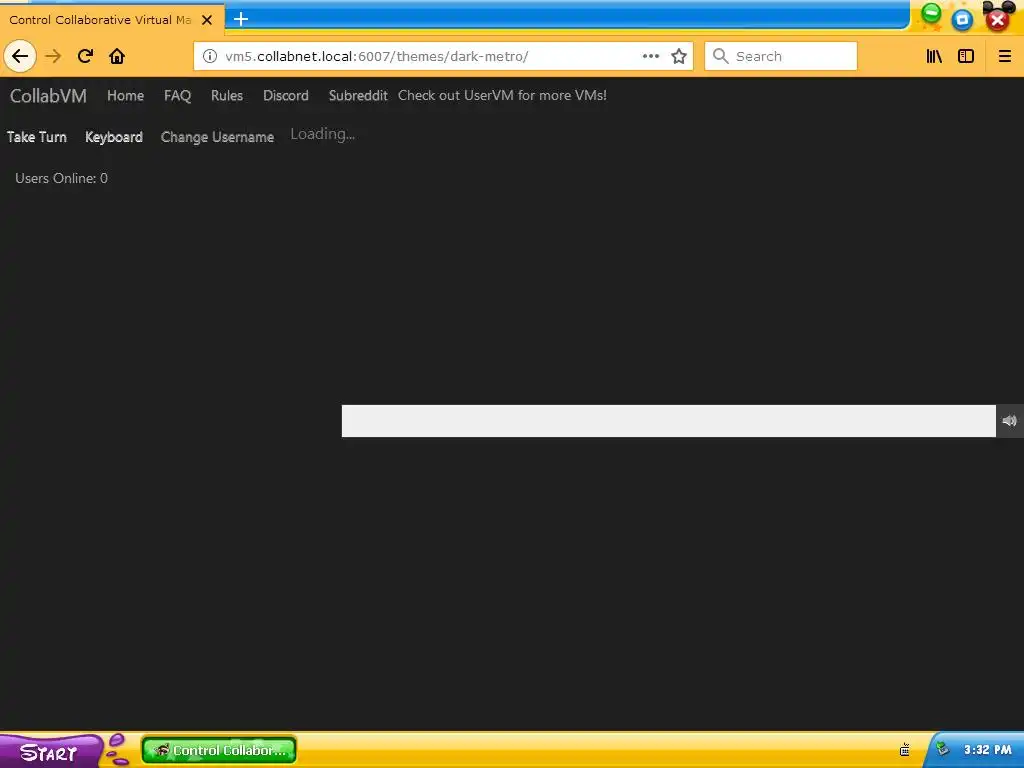Open the Discord link

[285, 95]
